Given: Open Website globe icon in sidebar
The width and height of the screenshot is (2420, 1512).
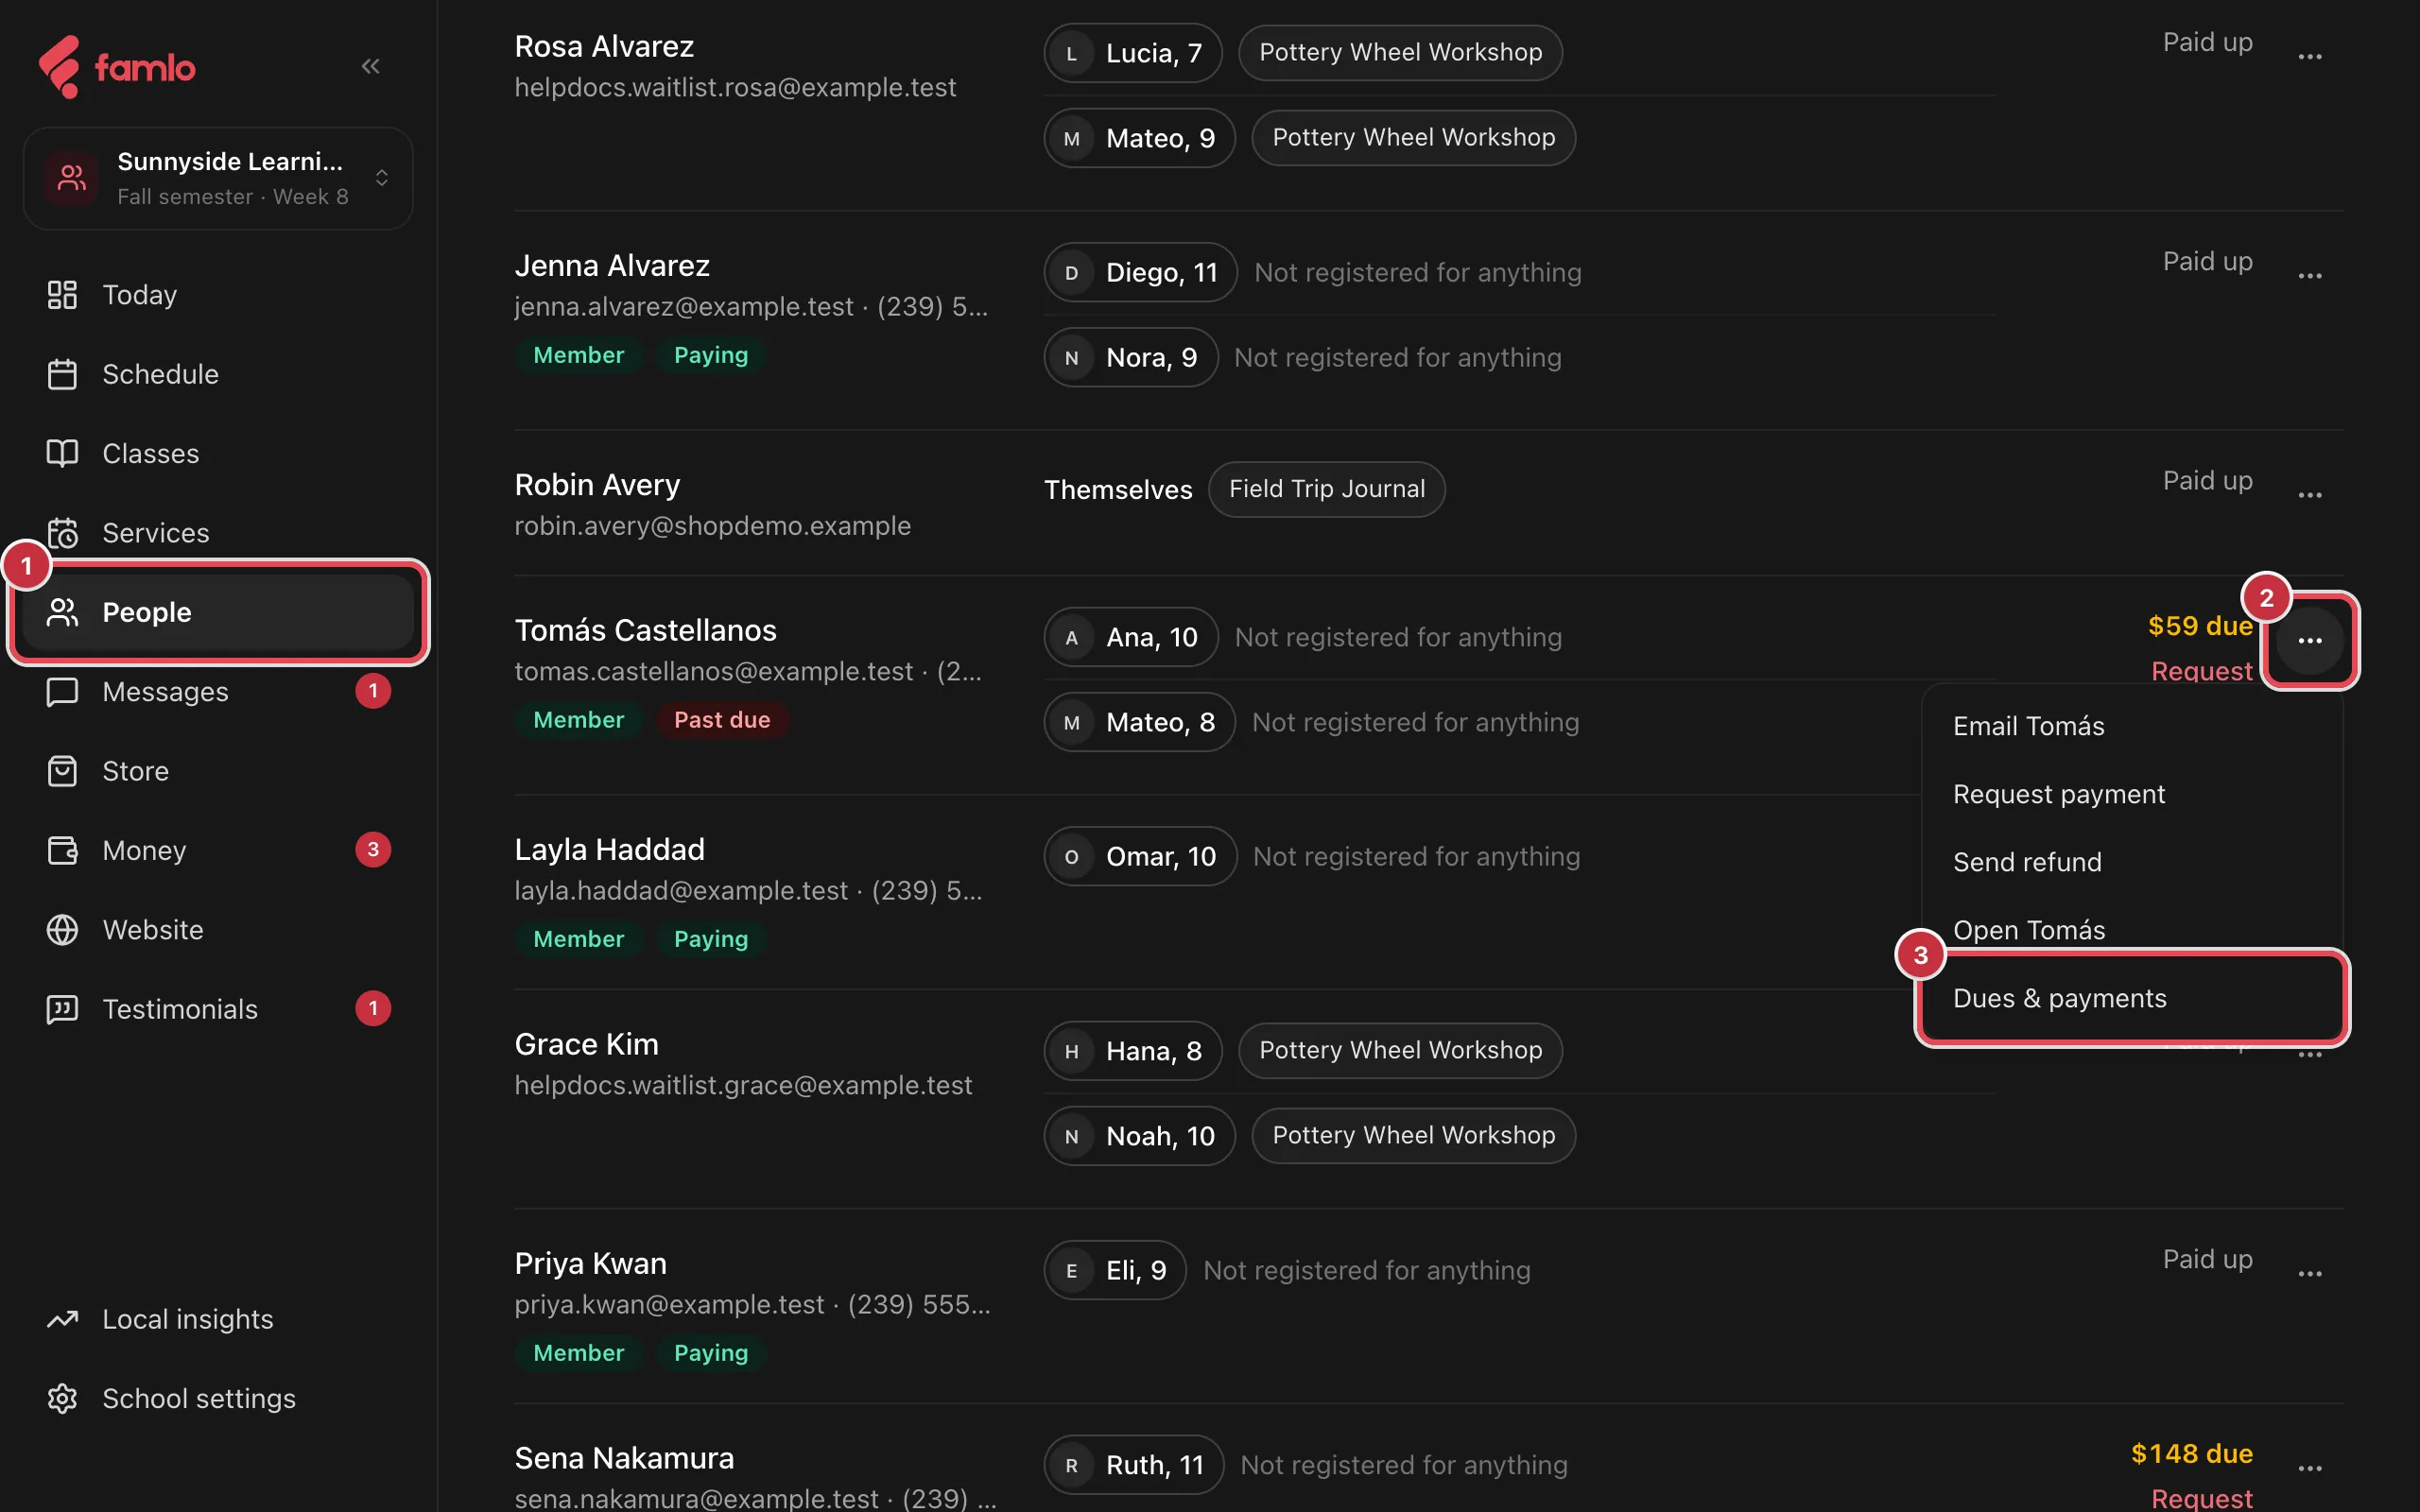Looking at the screenshot, I should [x=62, y=929].
